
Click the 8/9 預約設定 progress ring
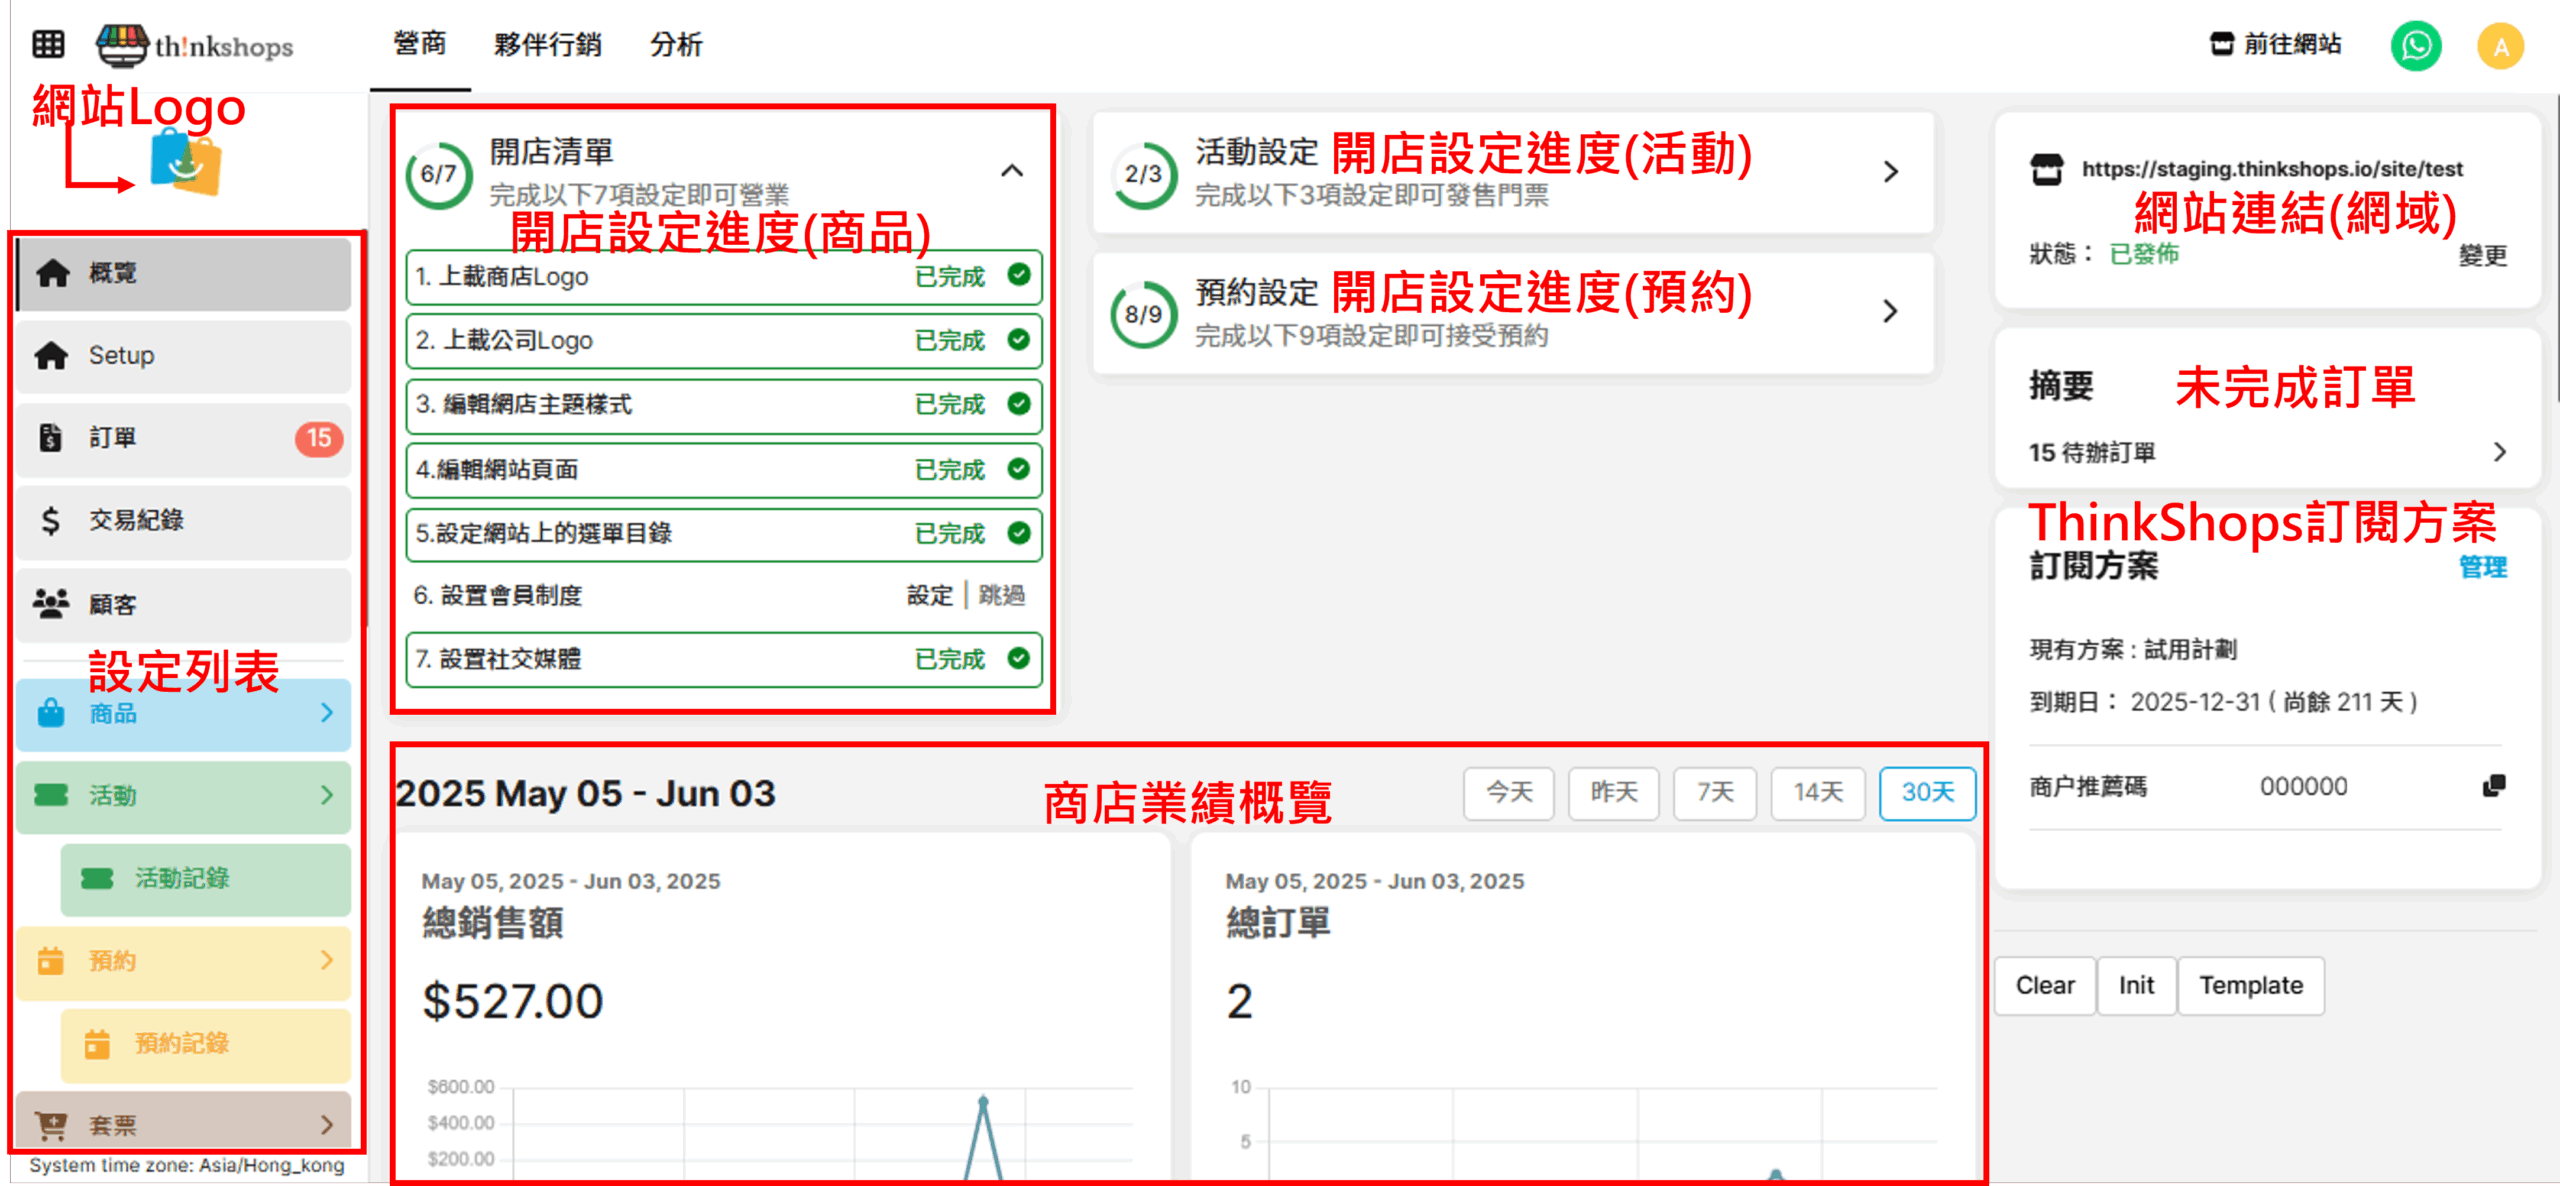(1143, 314)
